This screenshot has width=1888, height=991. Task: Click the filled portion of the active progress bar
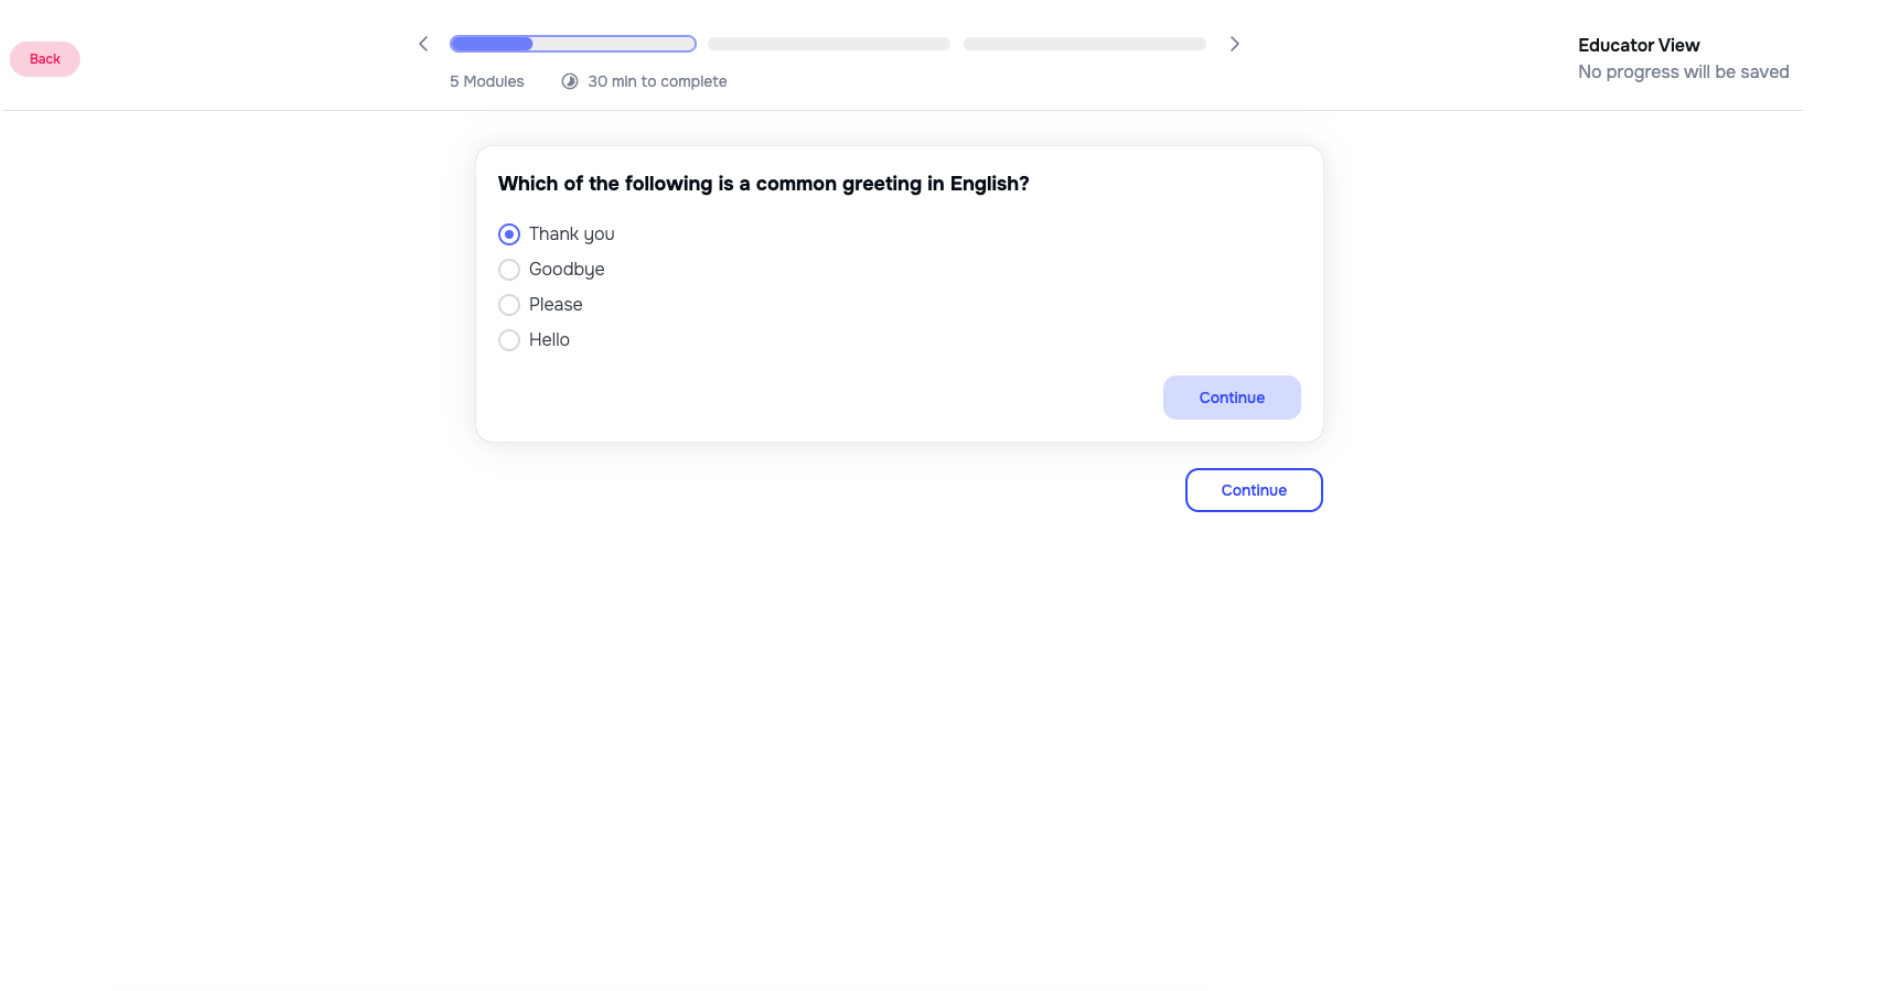(490, 43)
